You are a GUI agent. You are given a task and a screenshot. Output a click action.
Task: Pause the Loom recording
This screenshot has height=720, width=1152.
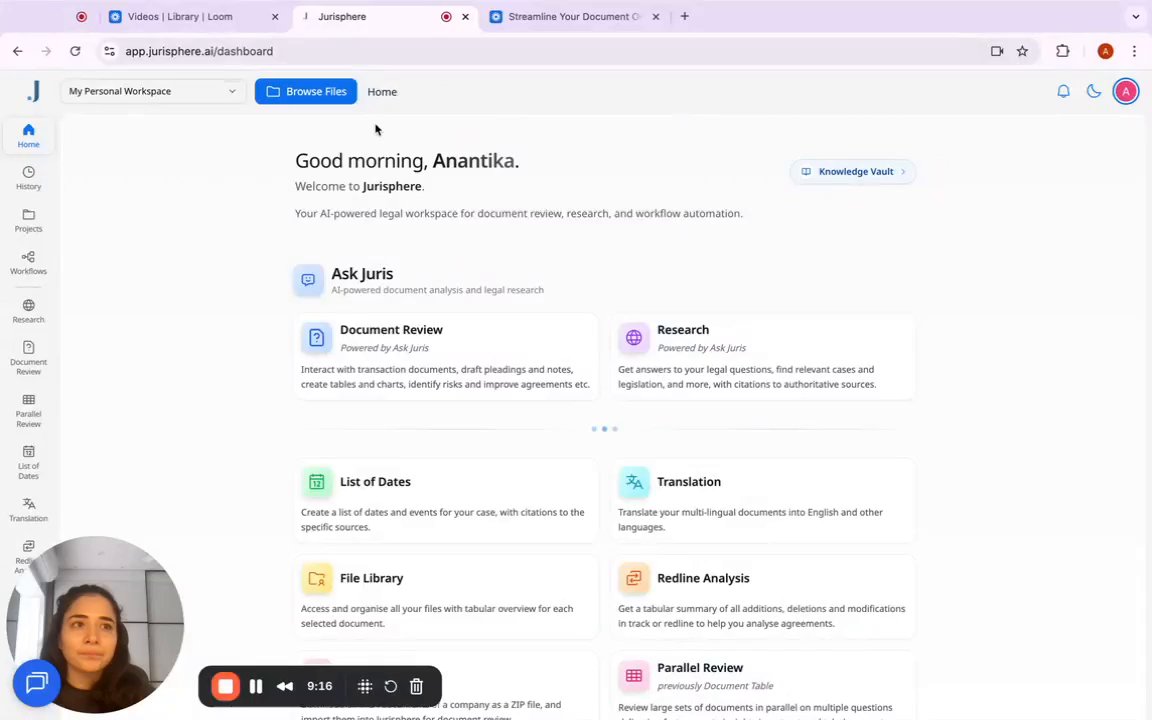pyautogui.click(x=256, y=686)
